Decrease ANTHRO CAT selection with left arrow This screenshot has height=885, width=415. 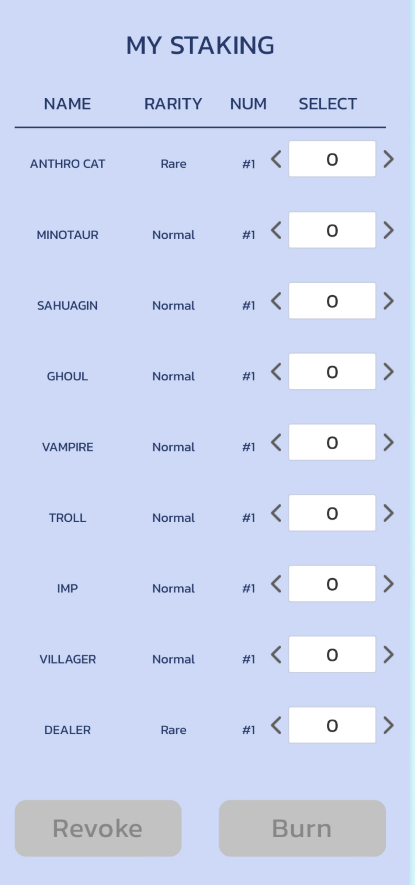tap(276, 159)
